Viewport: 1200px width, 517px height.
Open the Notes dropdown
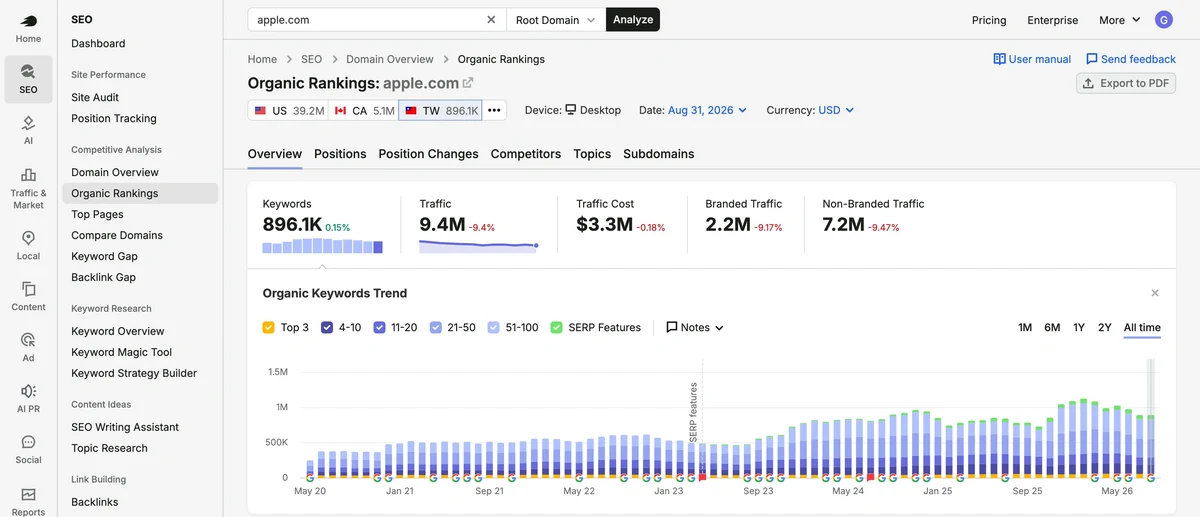pyautogui.click(x=695, y=327)
